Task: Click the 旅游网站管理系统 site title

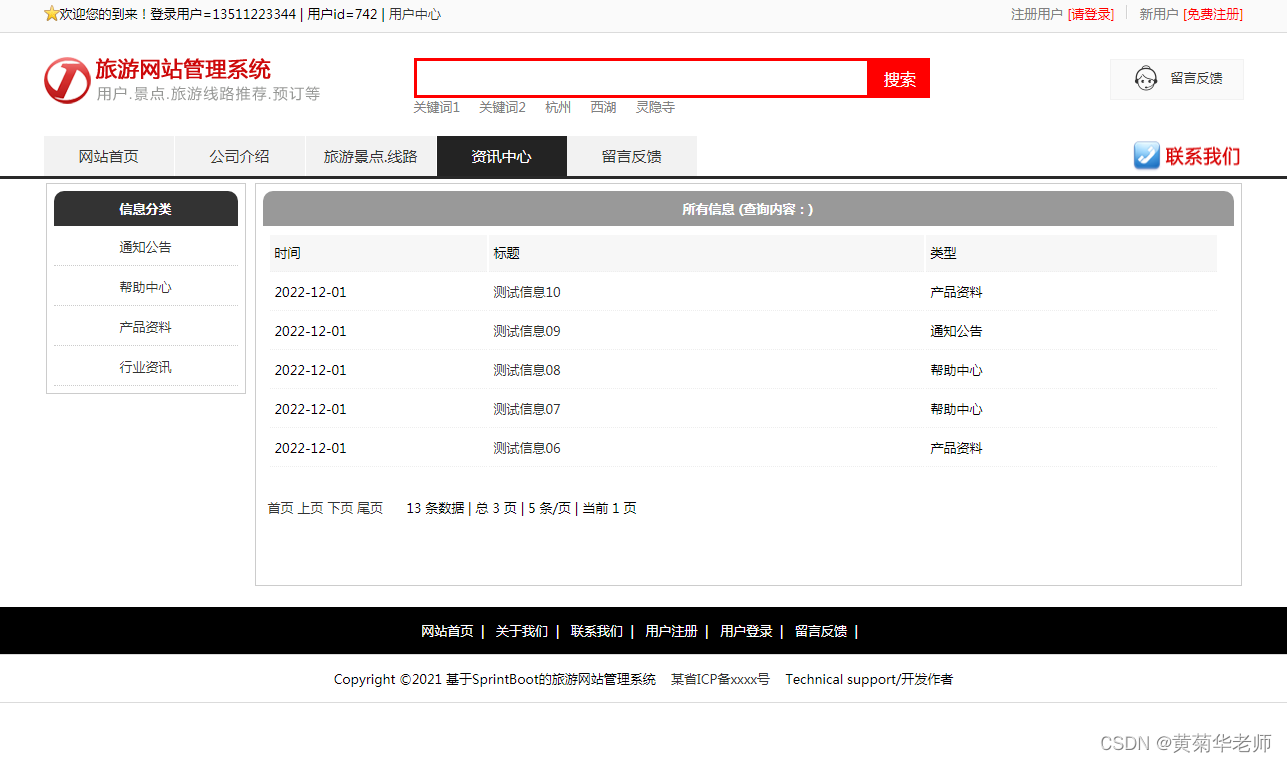Action: click(183, 69)
